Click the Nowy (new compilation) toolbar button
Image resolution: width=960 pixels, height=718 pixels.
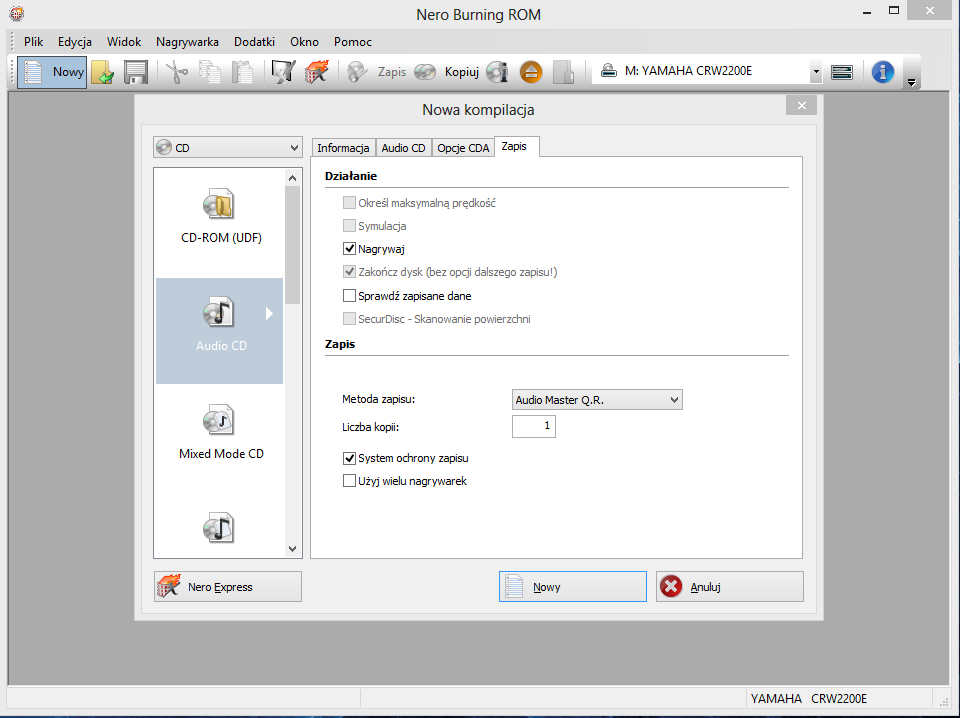click(52, 72)
